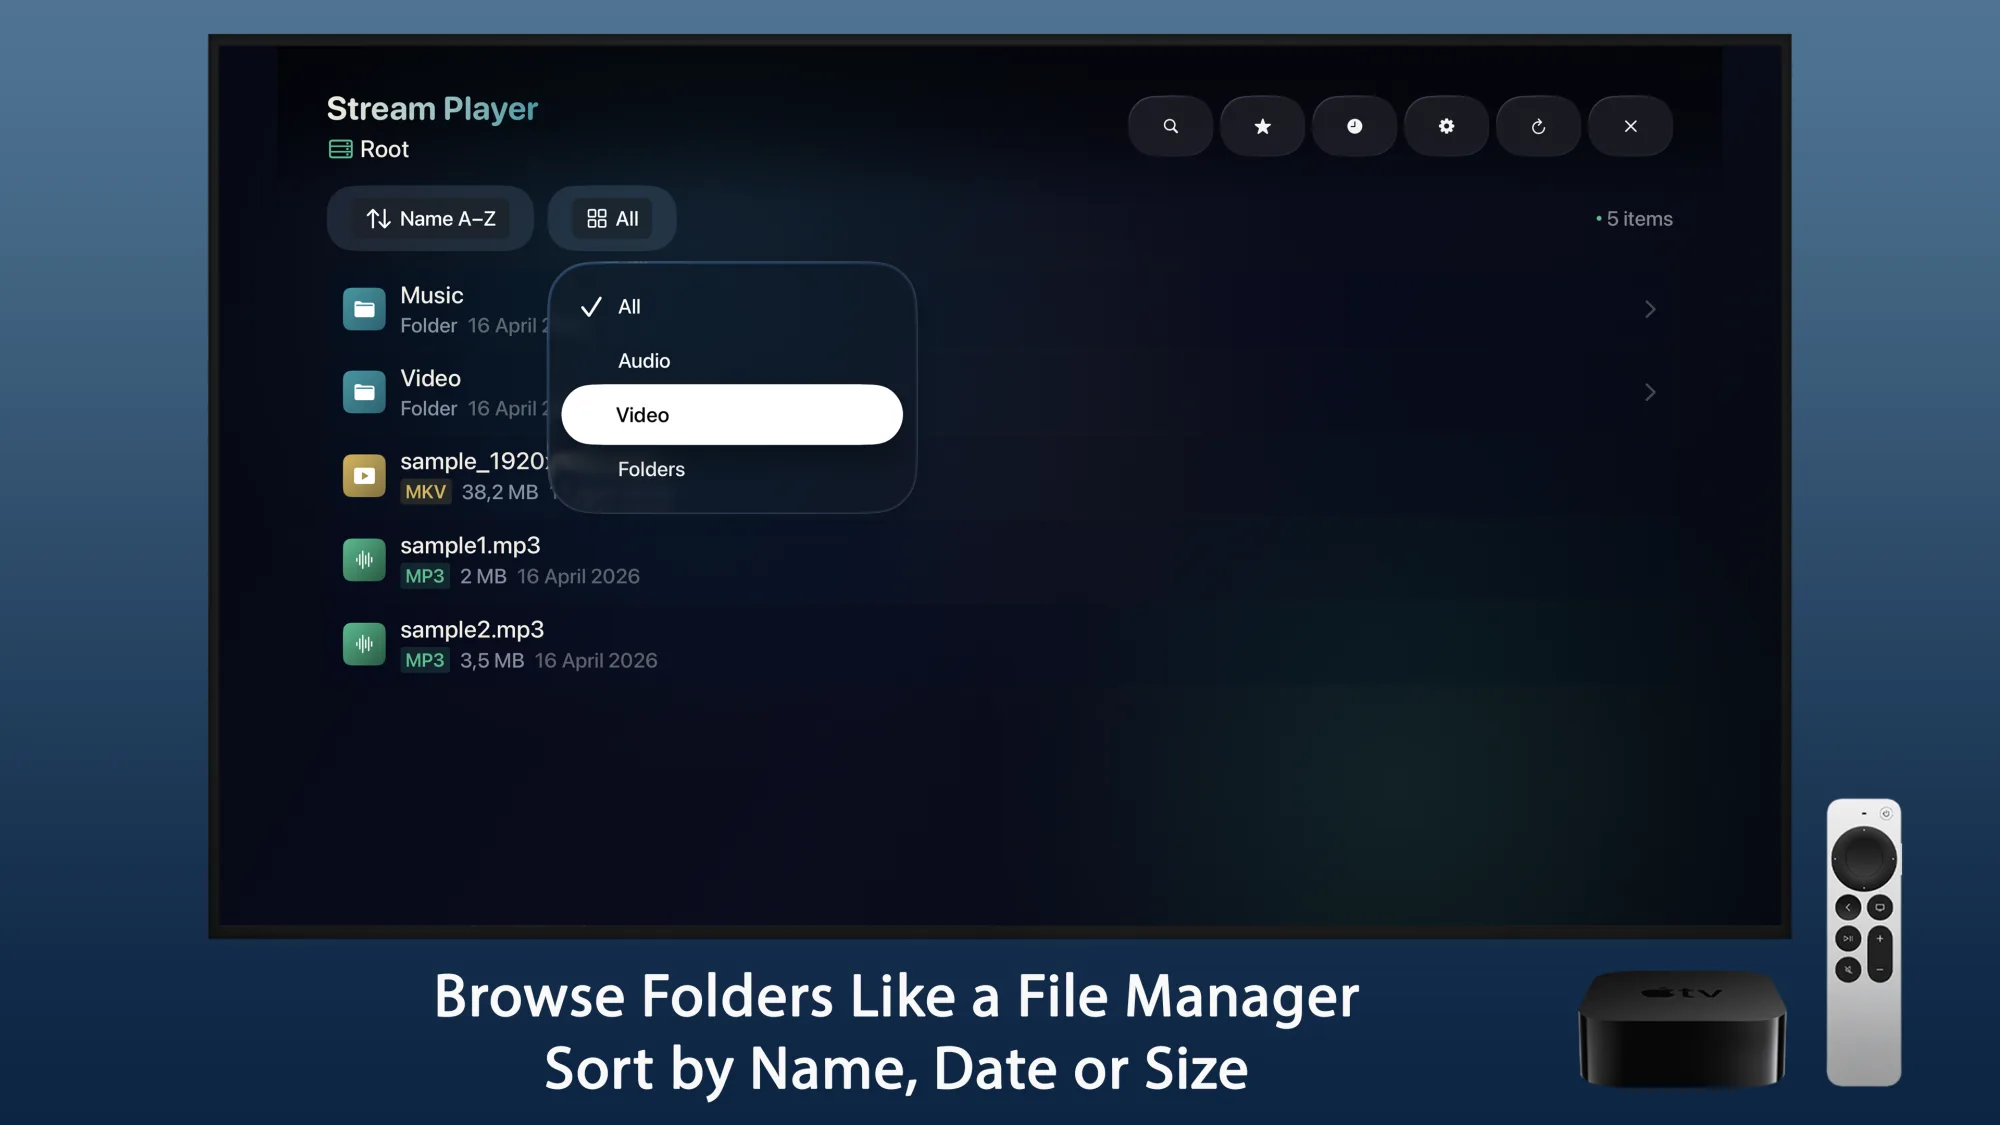
Task: Click the 5 items count label
Action: point(1634,219)
